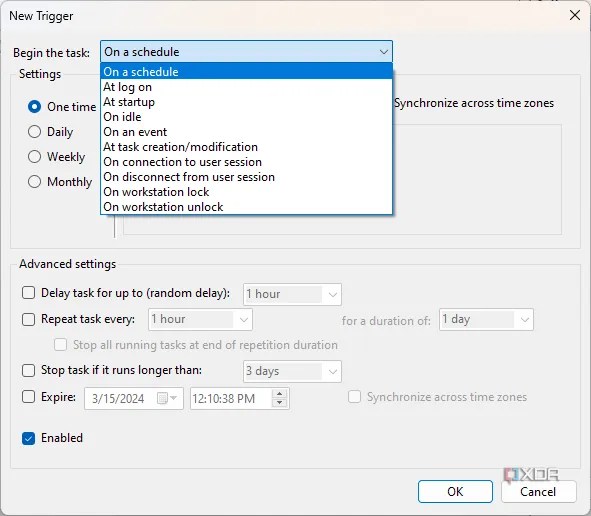Check Stop all running tasks at end of repetition
Image resolution: width=591 pixels, height=516 pixels.
pos(60,345)
